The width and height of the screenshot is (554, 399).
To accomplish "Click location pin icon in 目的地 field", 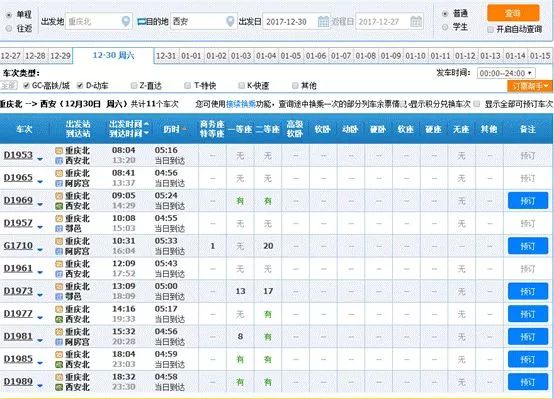I will click(230, 22).
